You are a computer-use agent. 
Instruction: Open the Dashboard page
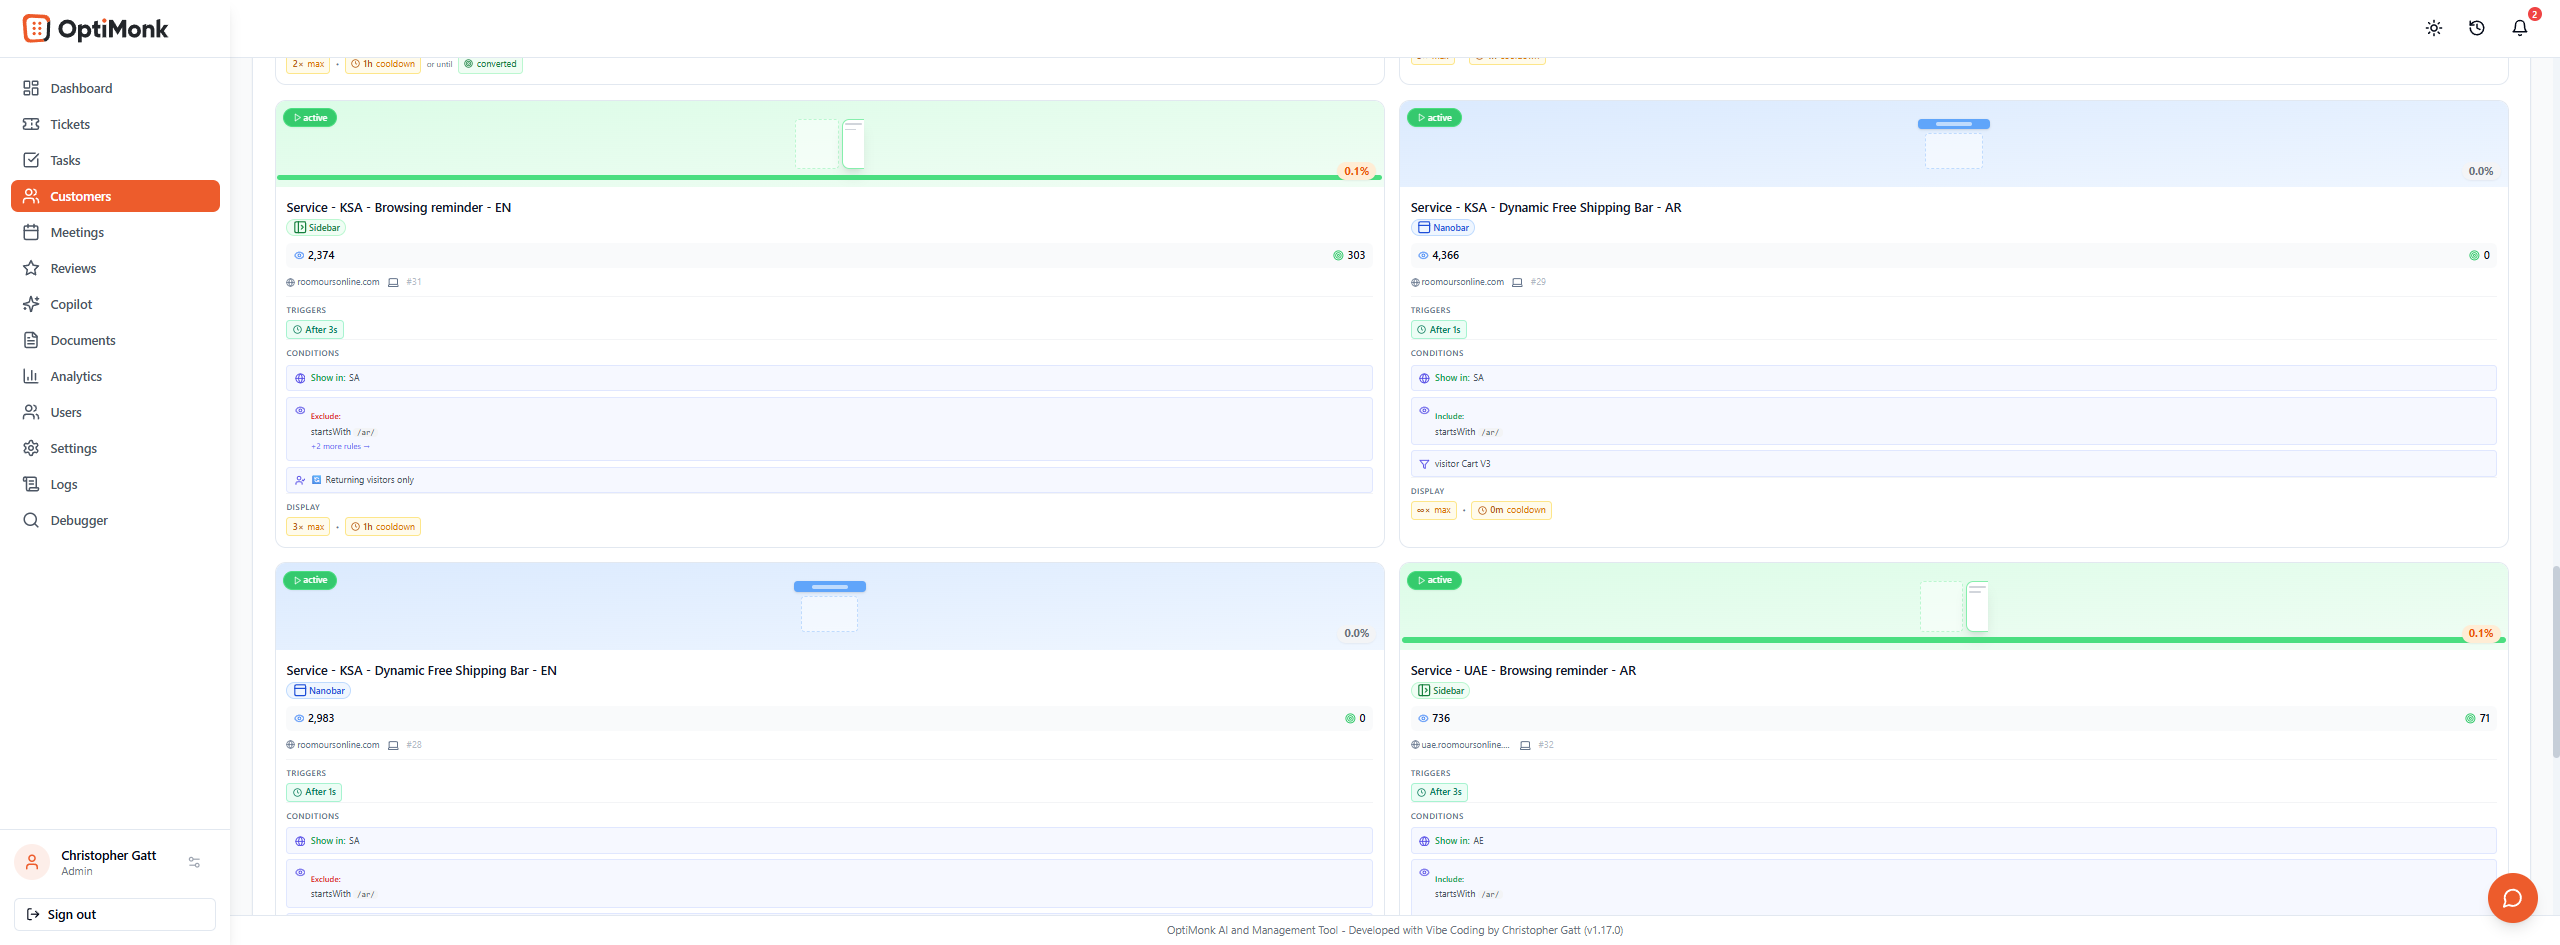[x=115, y=88]
